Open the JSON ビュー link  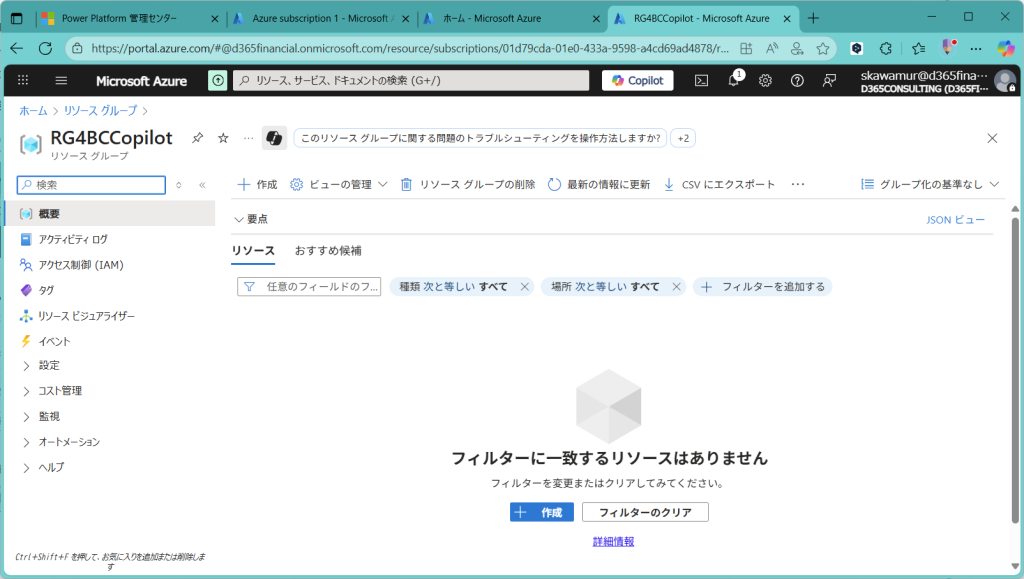click(955, 220)
